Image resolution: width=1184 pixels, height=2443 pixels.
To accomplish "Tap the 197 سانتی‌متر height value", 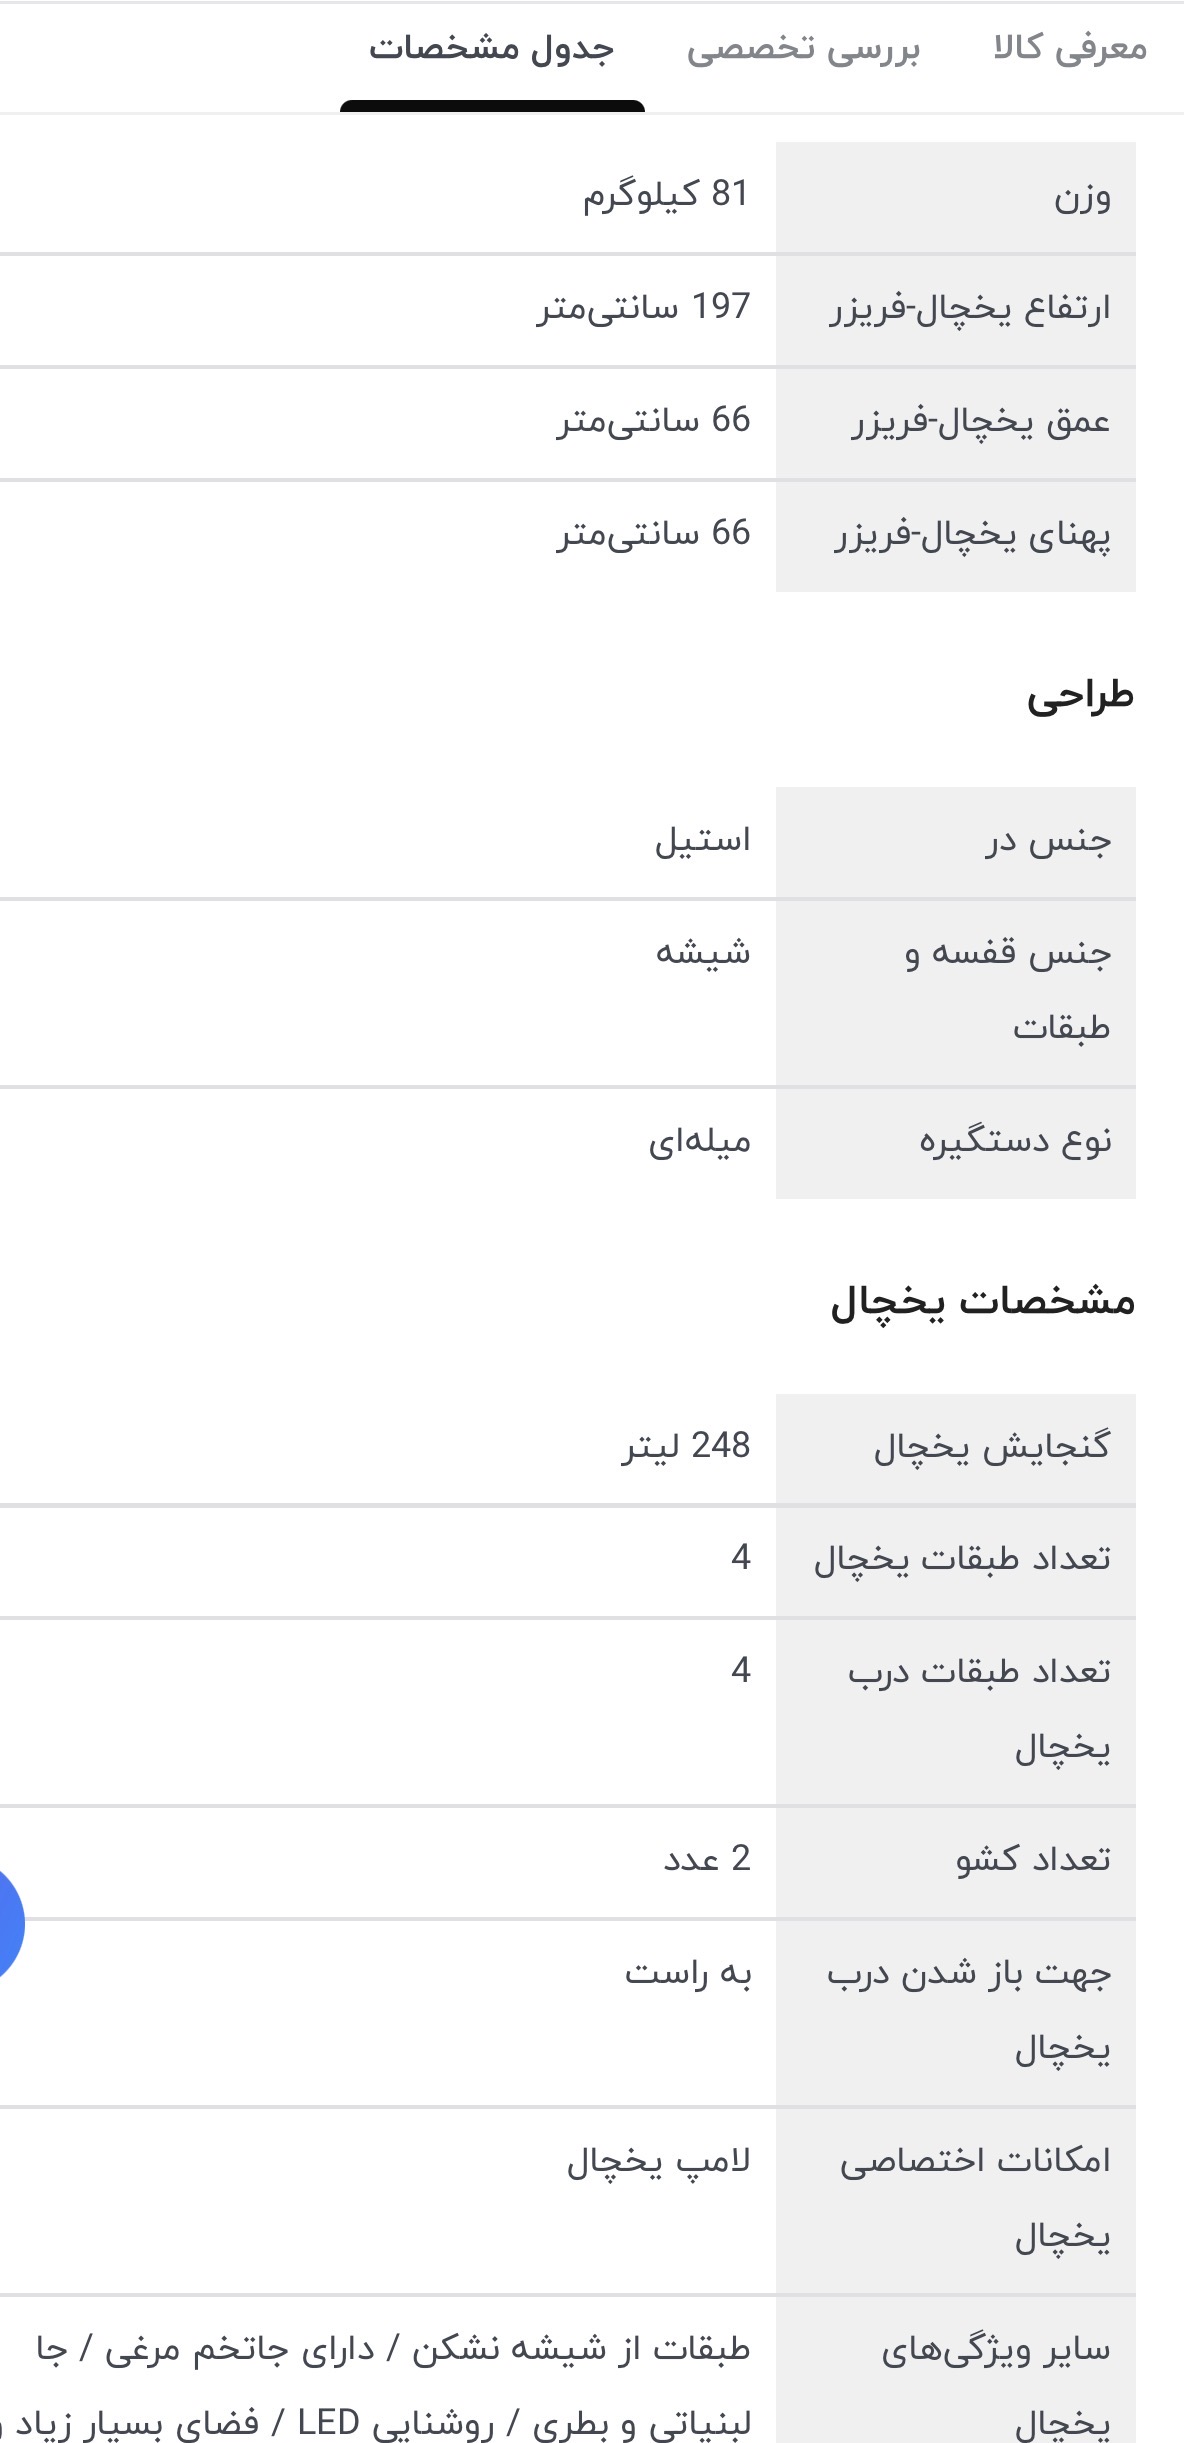I will pyautogui.click(x=644, y=307).
